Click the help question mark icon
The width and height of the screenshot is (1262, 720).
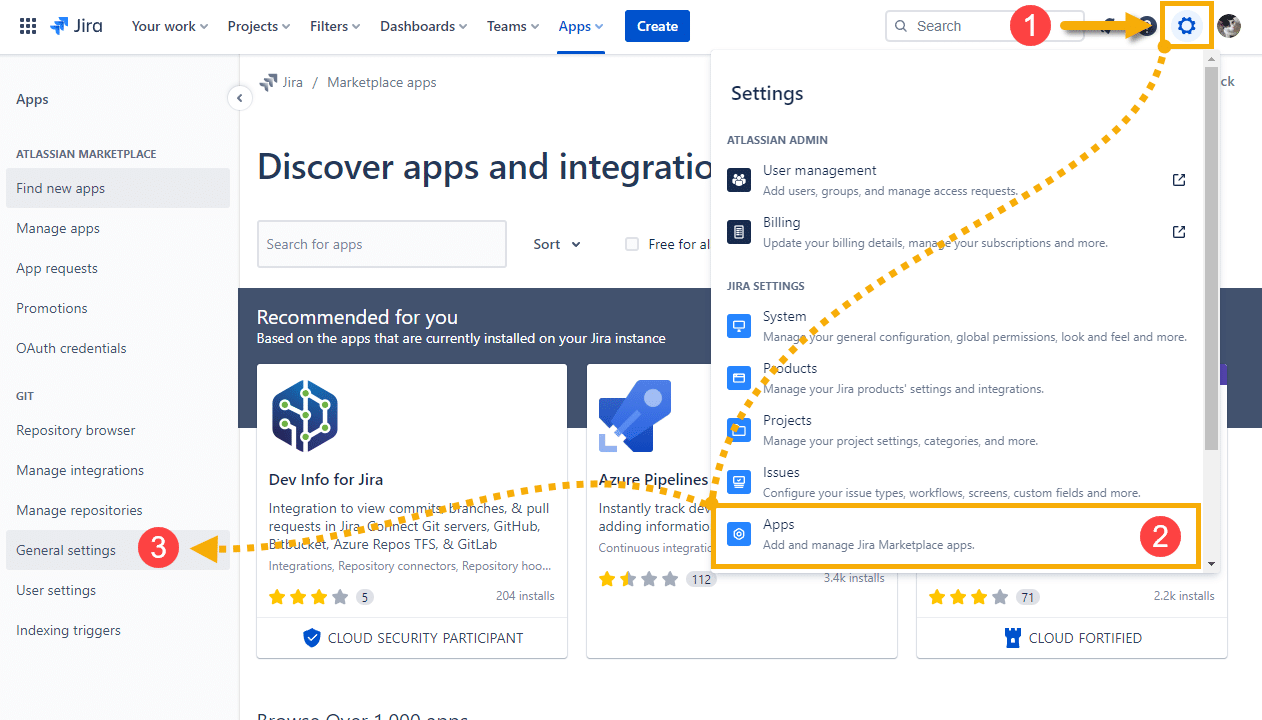pyautogui.click(x=1148, y=26)
